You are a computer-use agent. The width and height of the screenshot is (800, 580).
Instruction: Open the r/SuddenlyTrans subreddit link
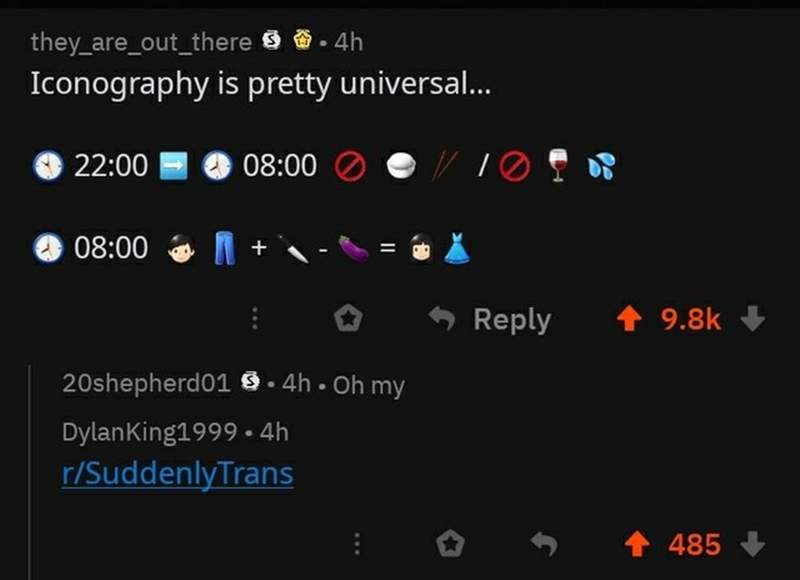(178, 473)
